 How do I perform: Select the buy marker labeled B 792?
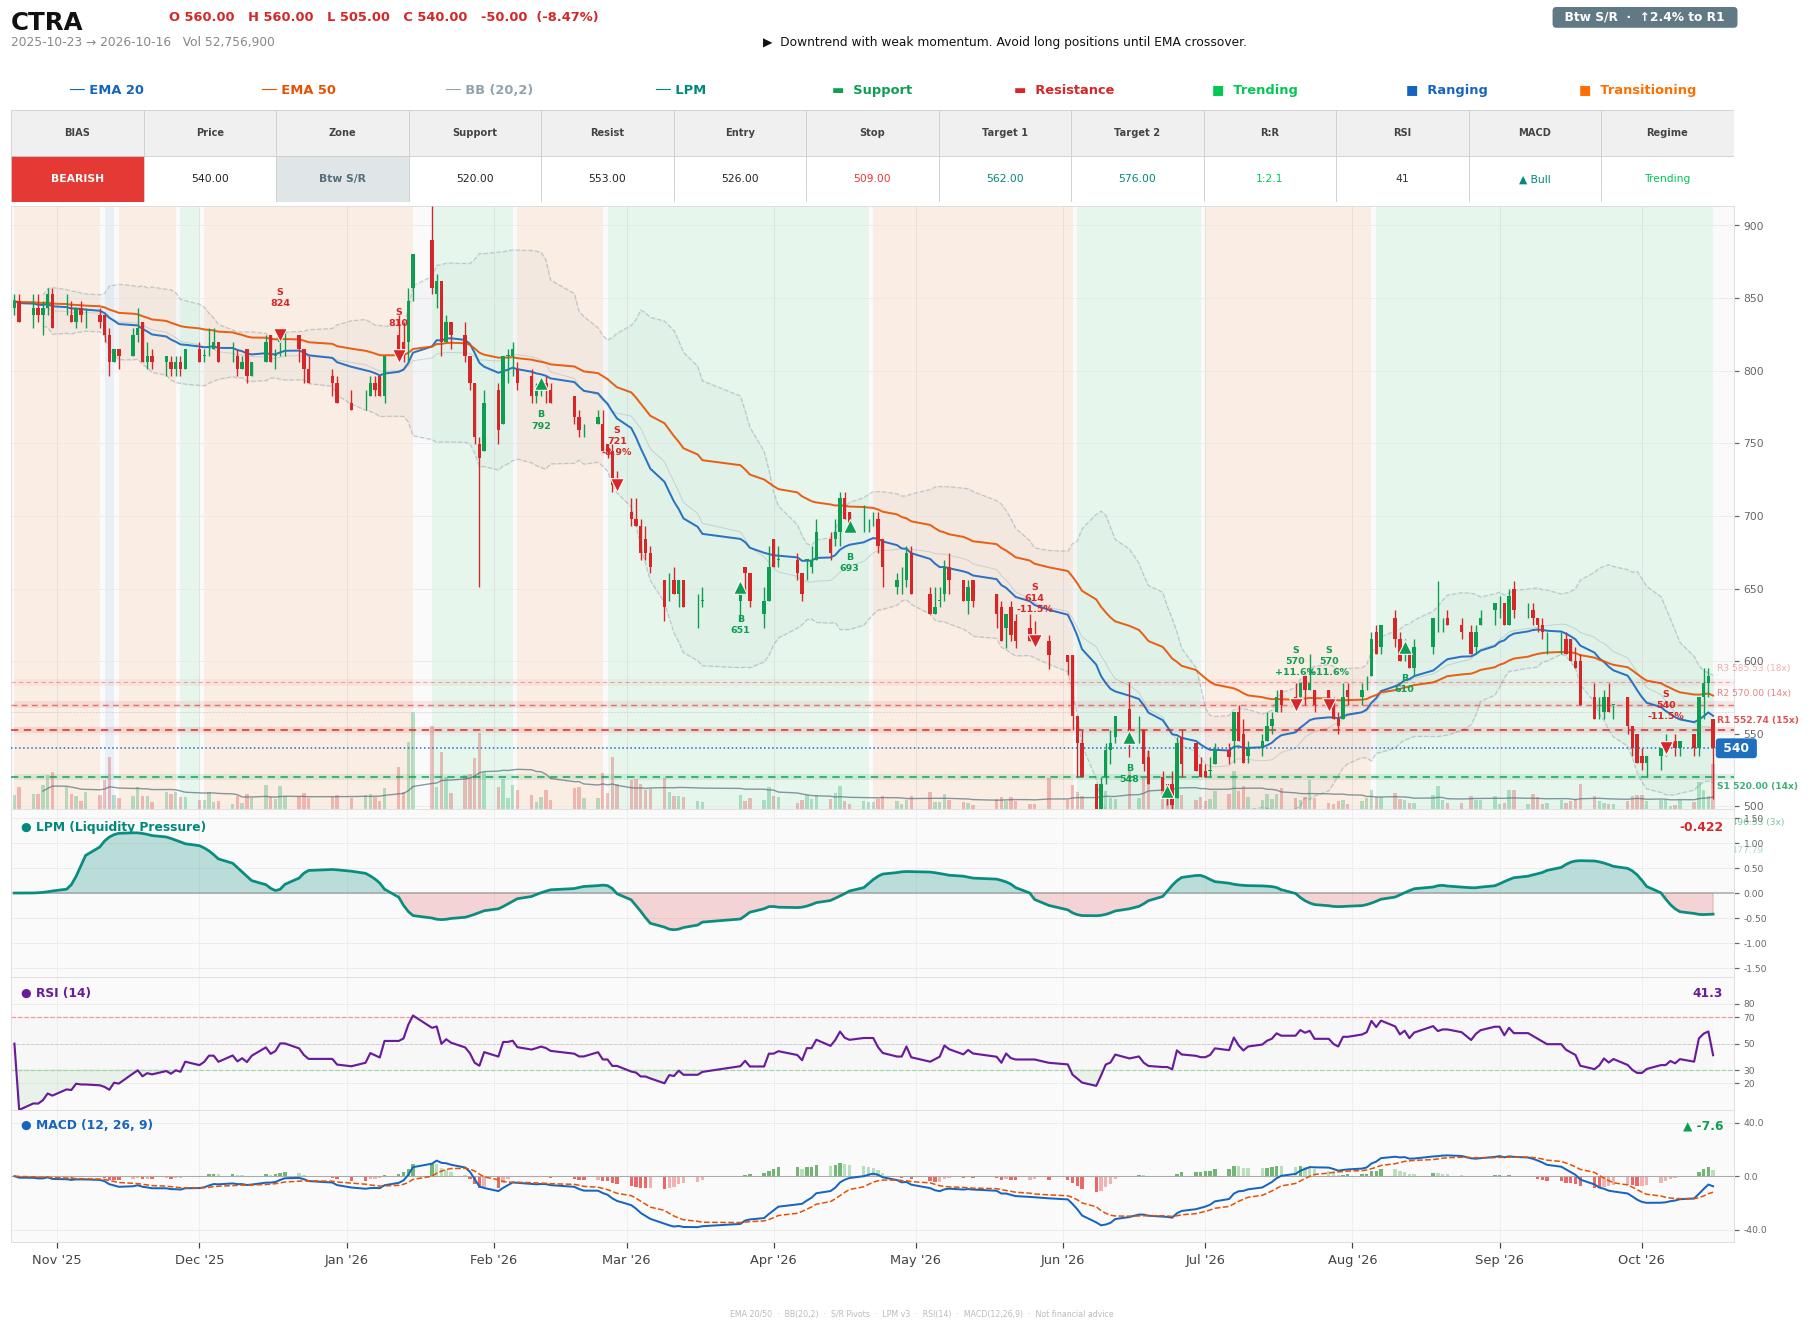[541, 384]
